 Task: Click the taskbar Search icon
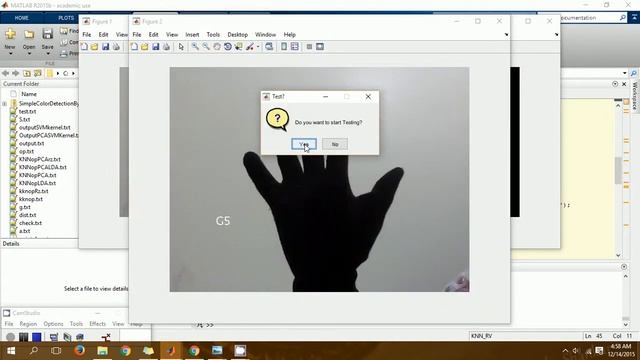(34, 351)
